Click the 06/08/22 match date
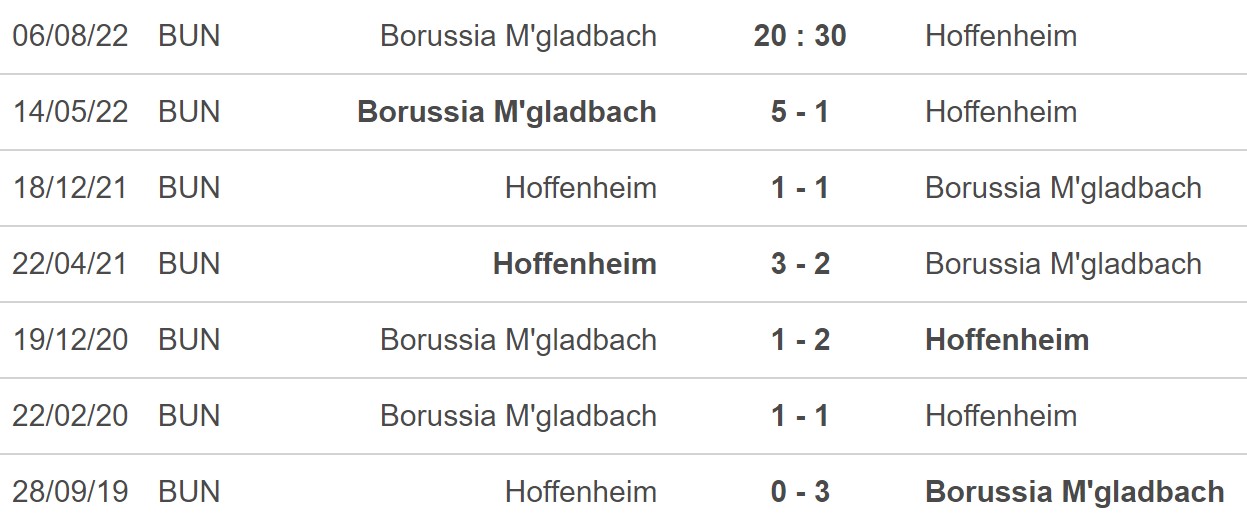The image size is (1247, 527). point(70,36)
